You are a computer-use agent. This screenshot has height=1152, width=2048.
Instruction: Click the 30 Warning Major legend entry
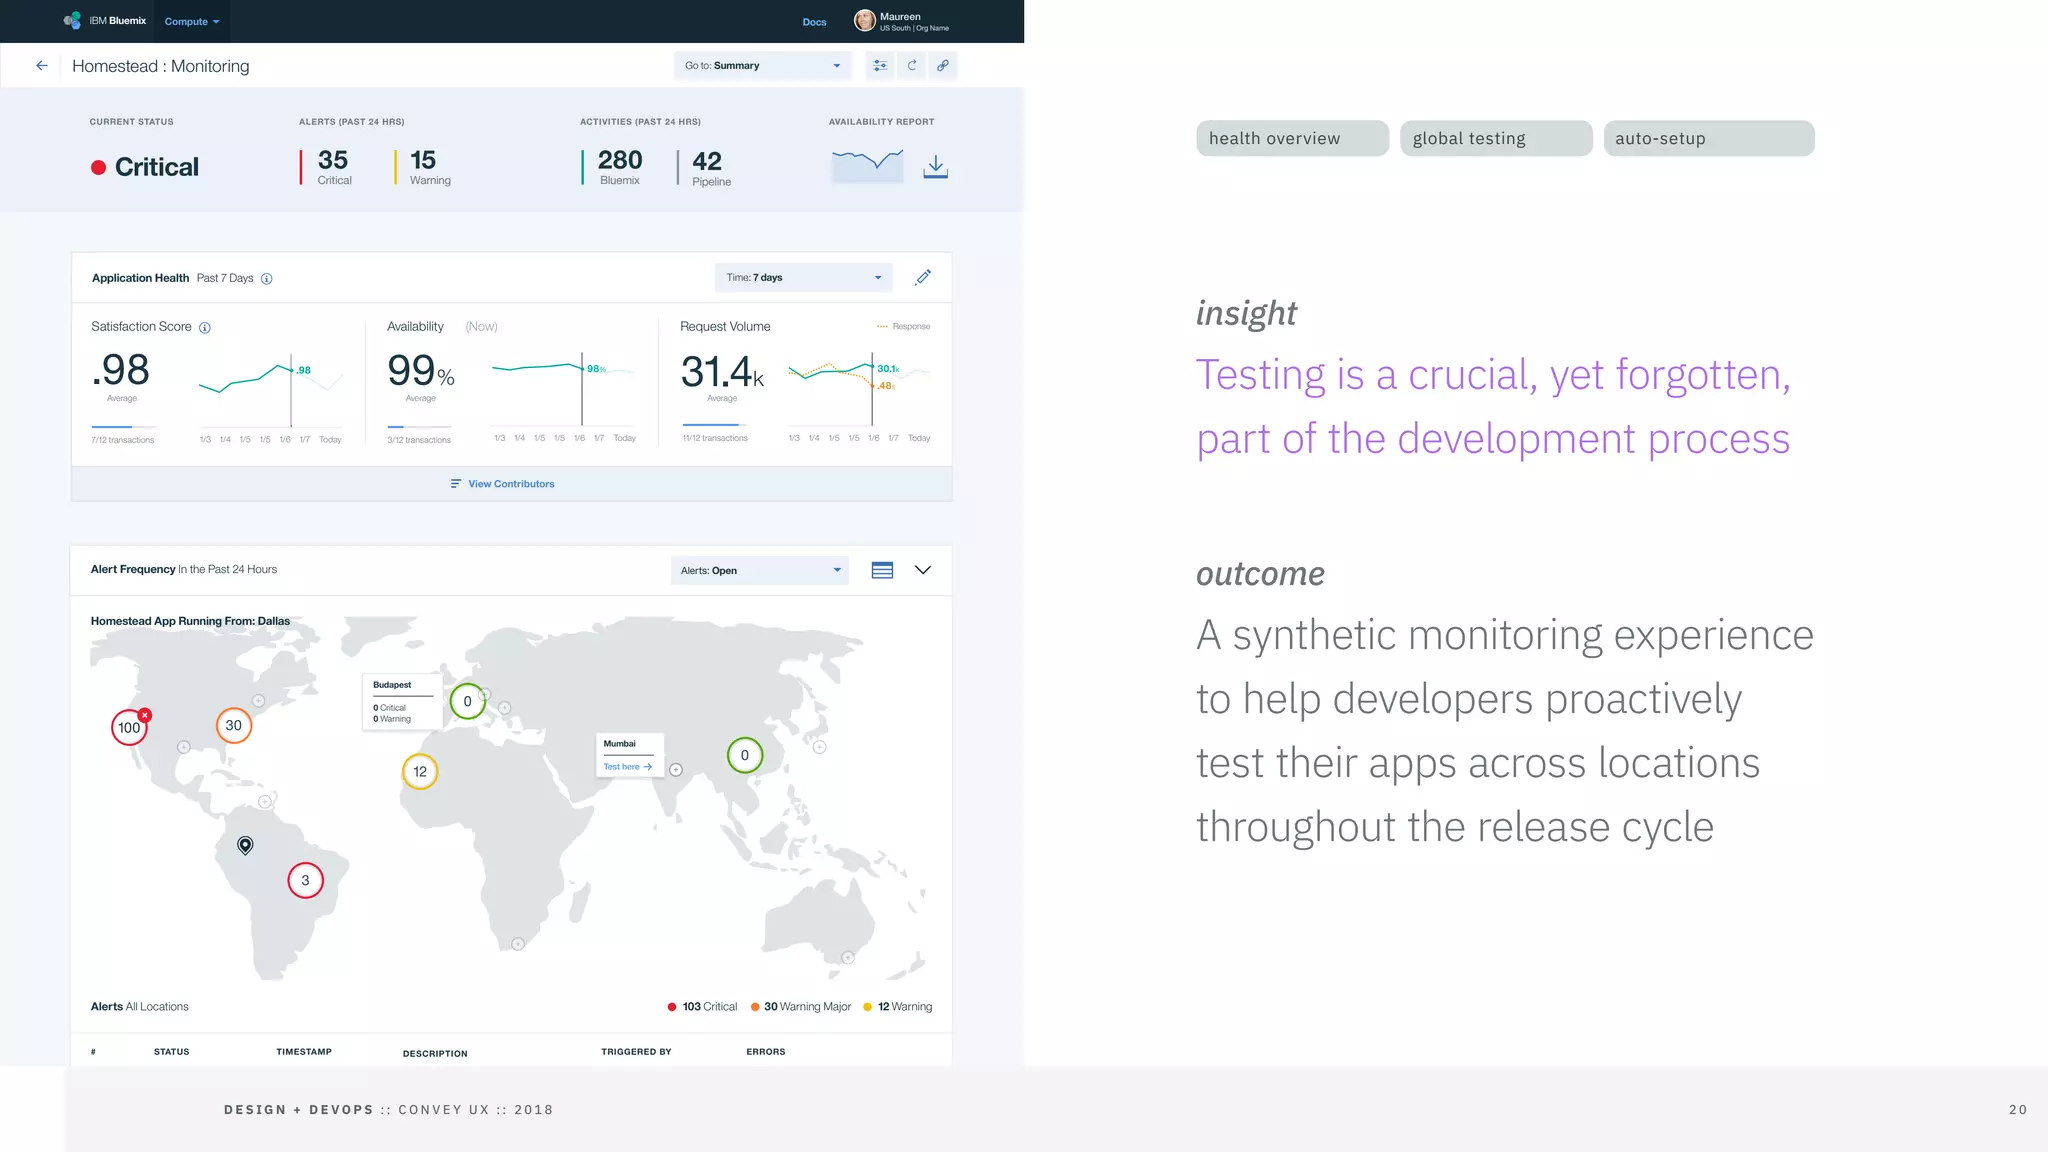click(801, 1007)
